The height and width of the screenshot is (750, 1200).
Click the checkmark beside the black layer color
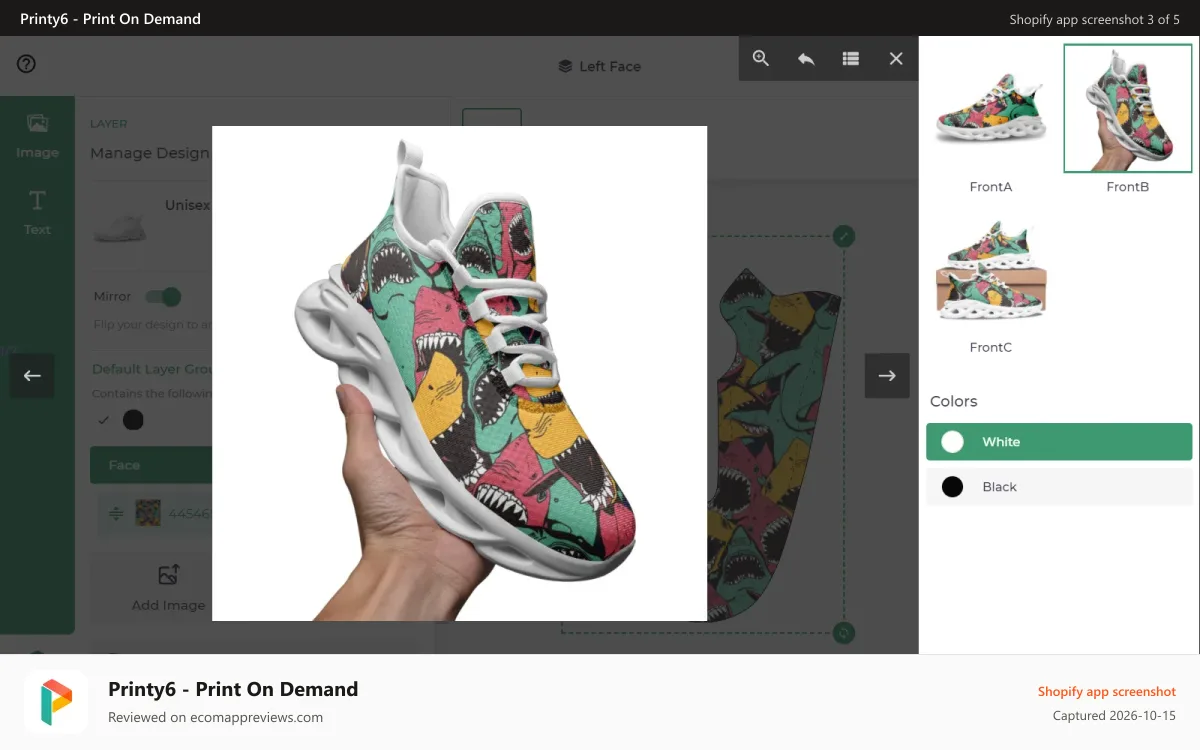tap(103, 420)
